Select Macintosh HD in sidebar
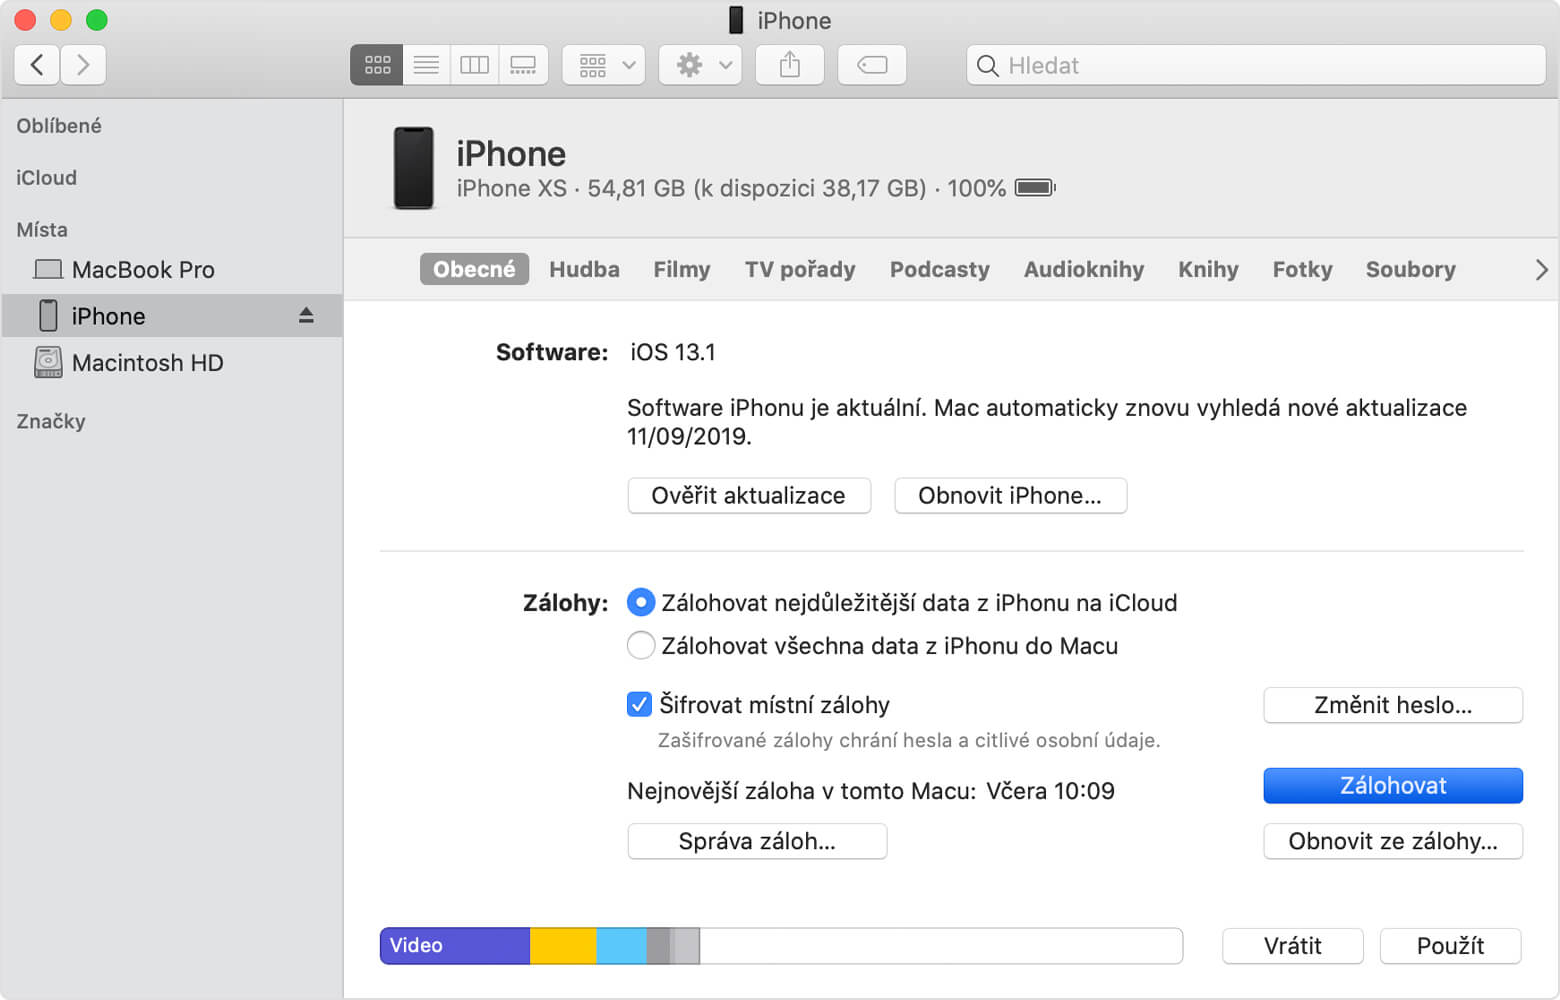Screen dimensions: 1560x1000 point(172,363)
